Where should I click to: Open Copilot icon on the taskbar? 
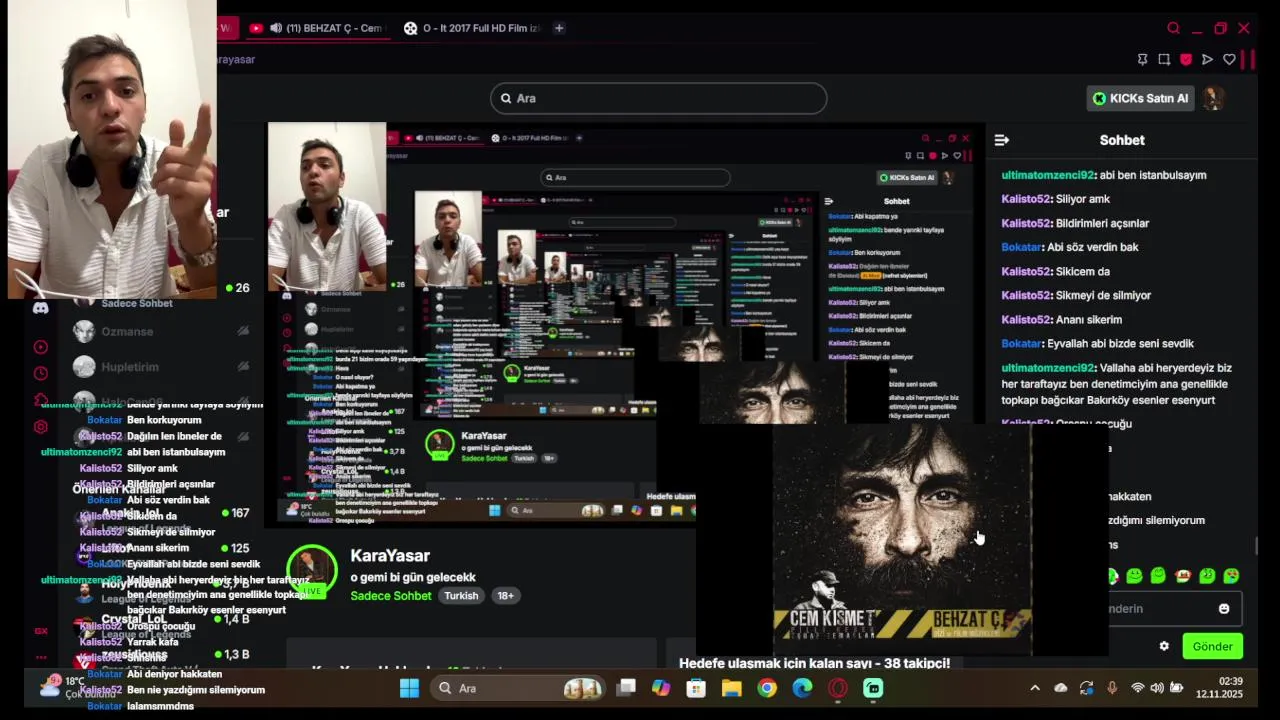[x=661, y=688]
